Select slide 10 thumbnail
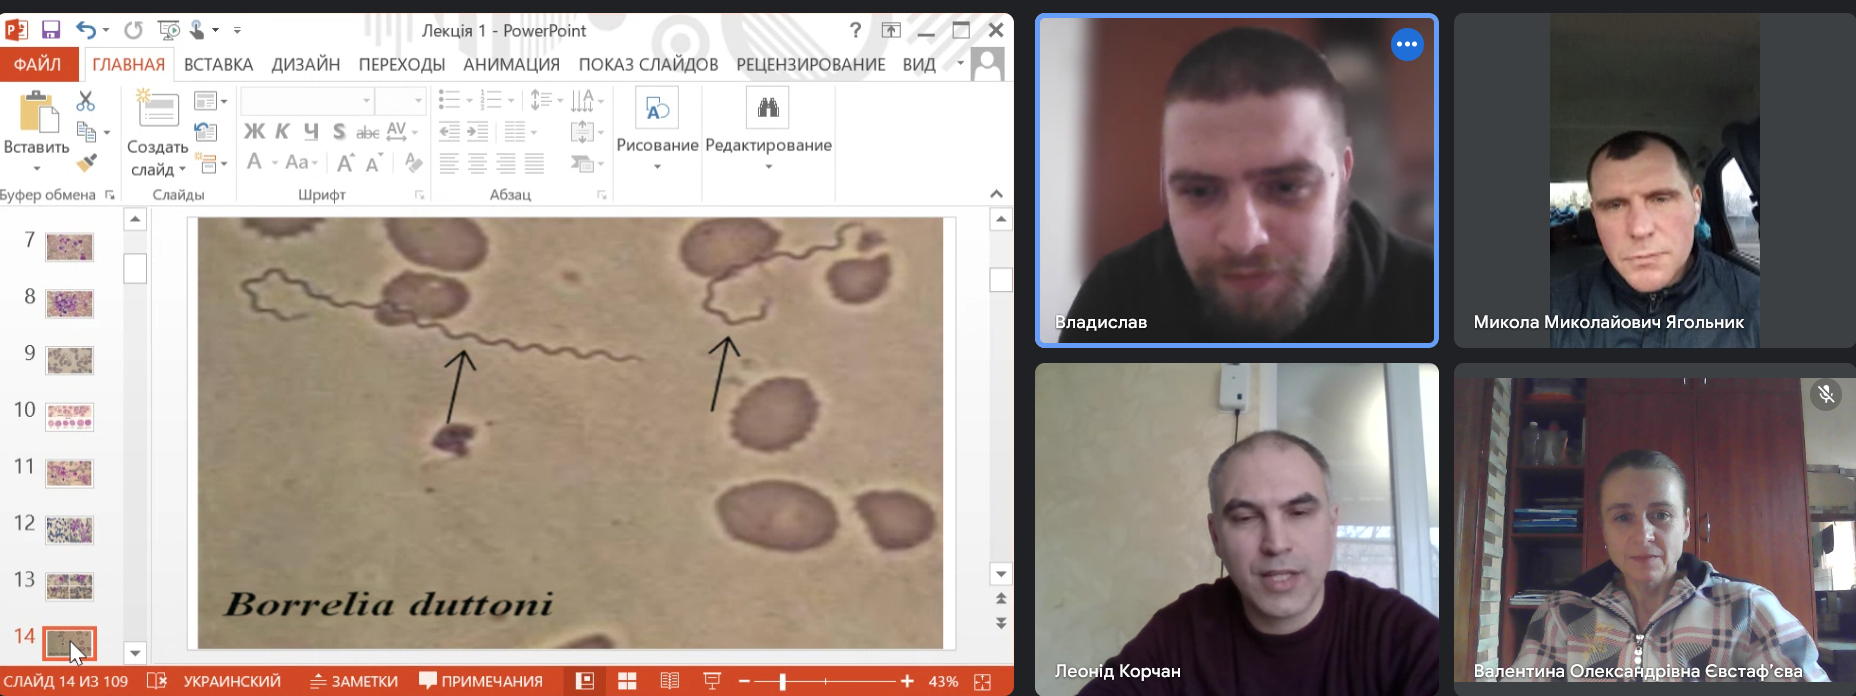 tap(69, 416)
